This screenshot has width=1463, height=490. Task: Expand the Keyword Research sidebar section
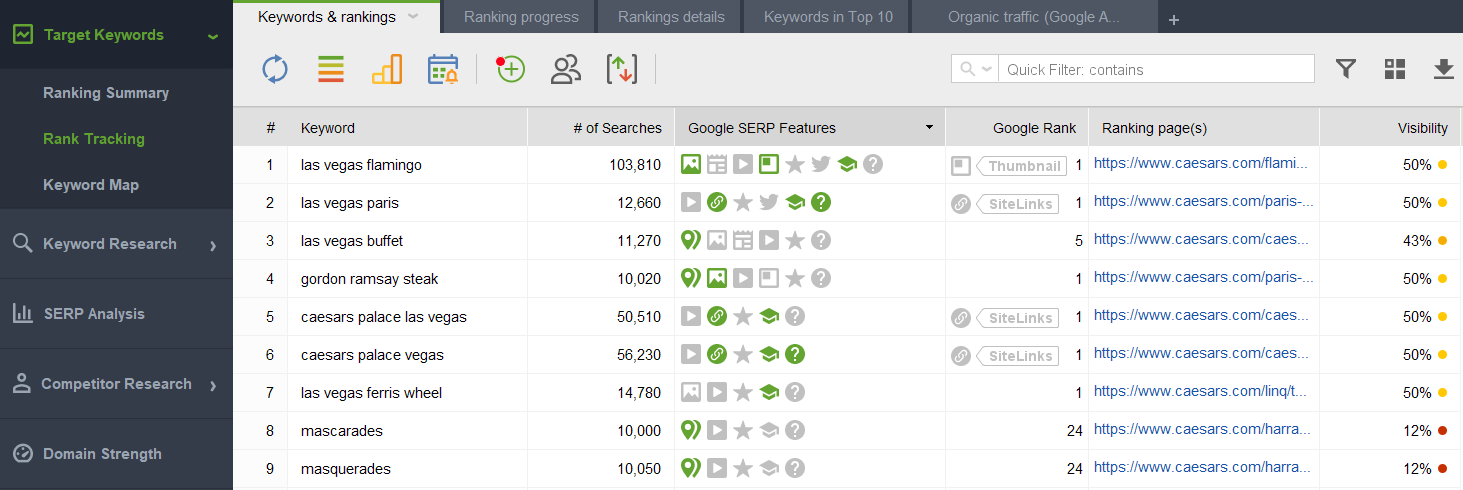point(116,244)
